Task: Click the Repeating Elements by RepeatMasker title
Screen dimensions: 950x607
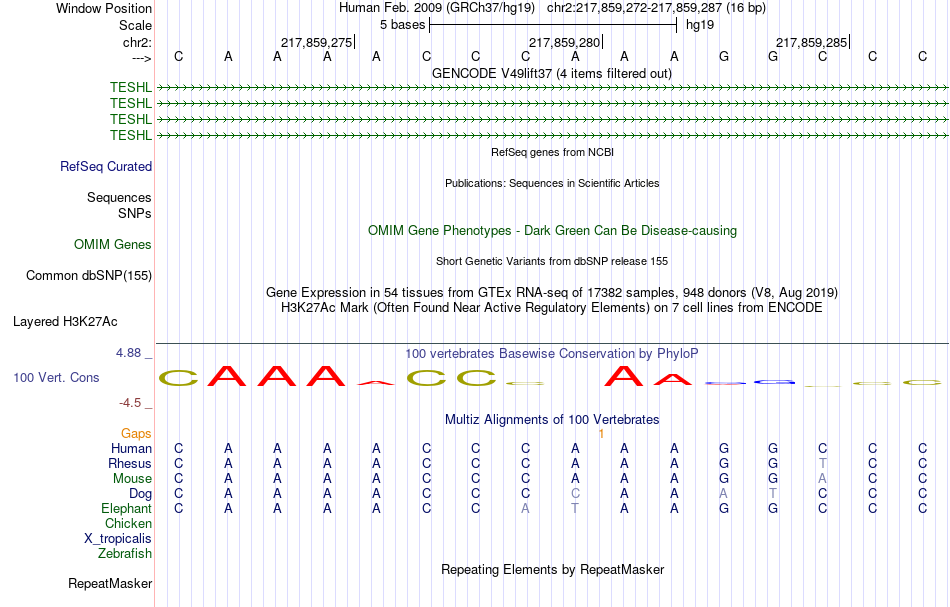Action: tap(553, 569)
